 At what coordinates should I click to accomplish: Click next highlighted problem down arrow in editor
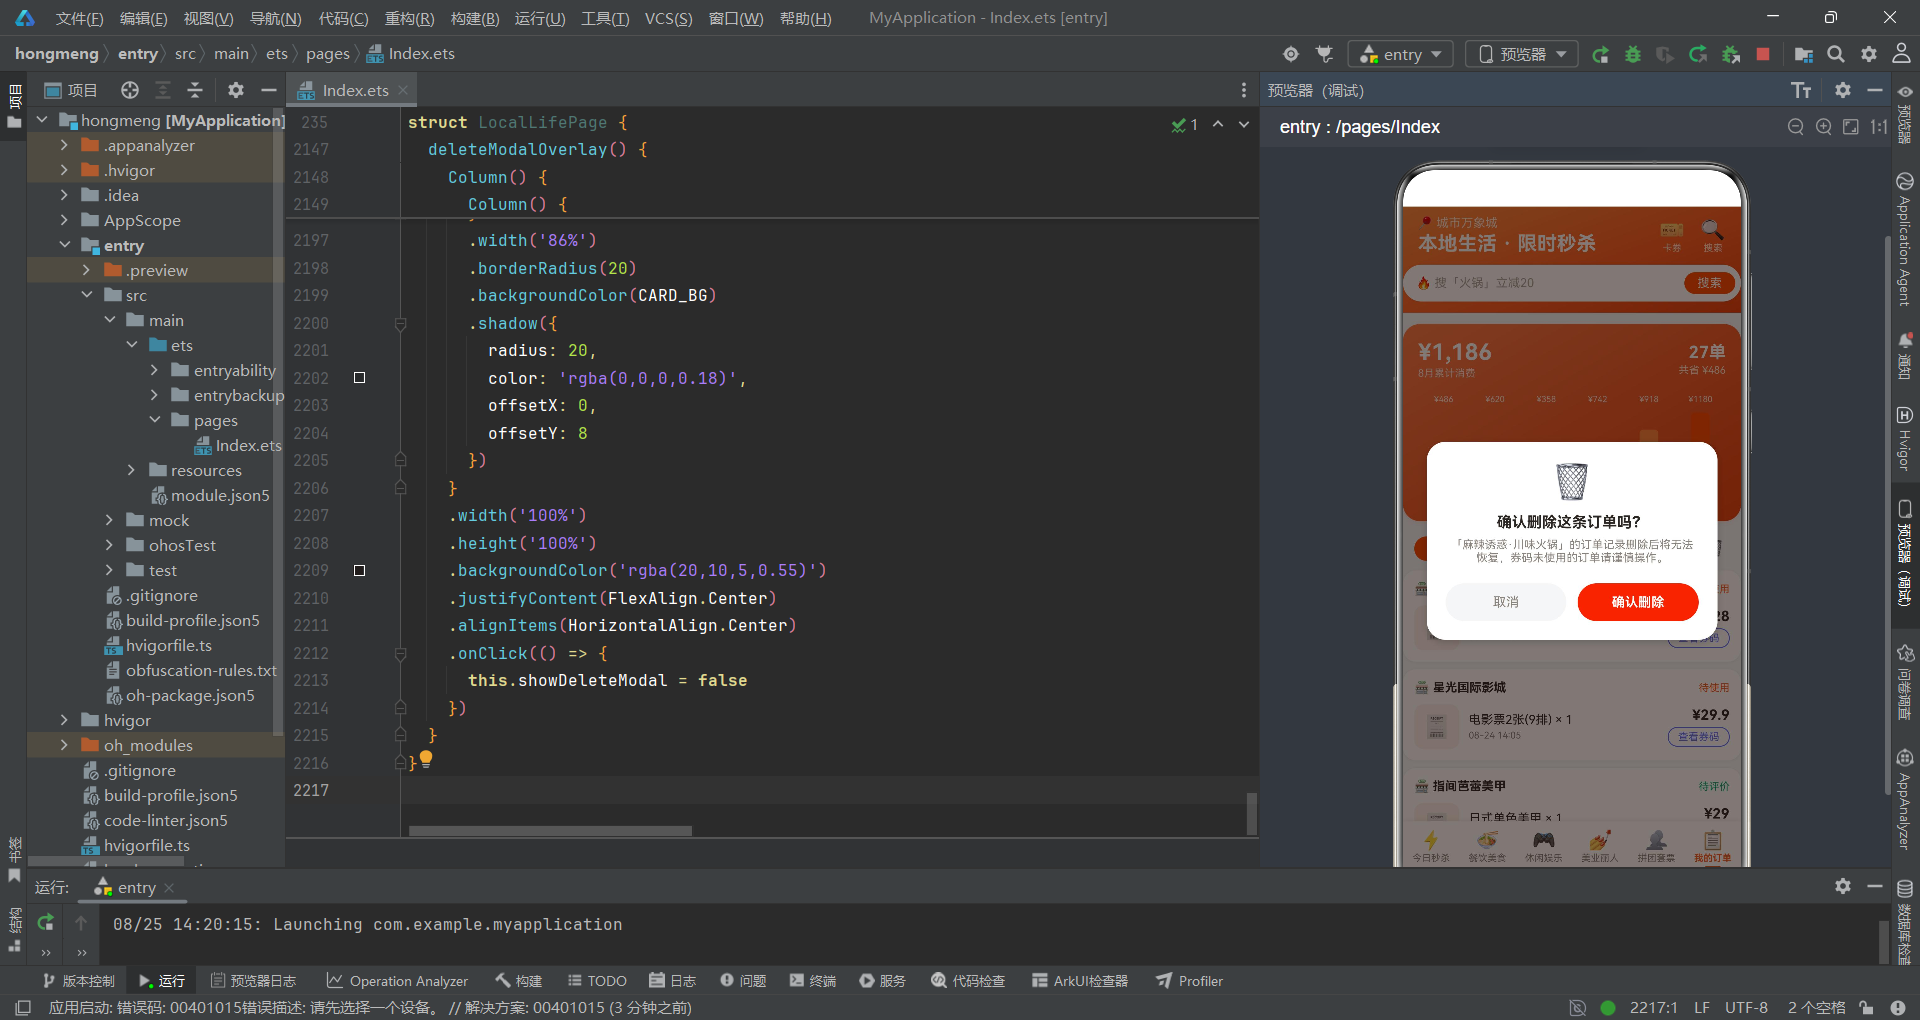coord(1244,124)
